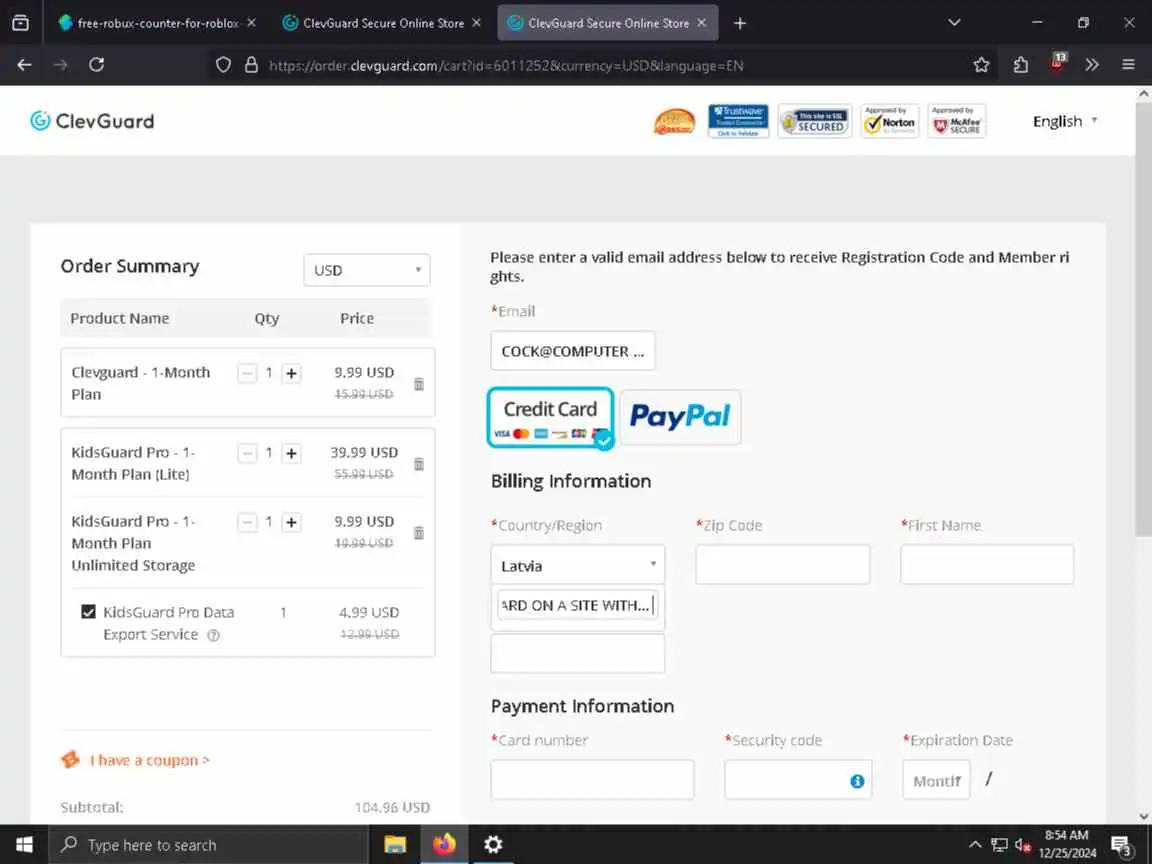This screenshot has height=864, width=1152.
Task: Decrease Clevguard 1-Month Plan quantity
Action: [247, 373]
